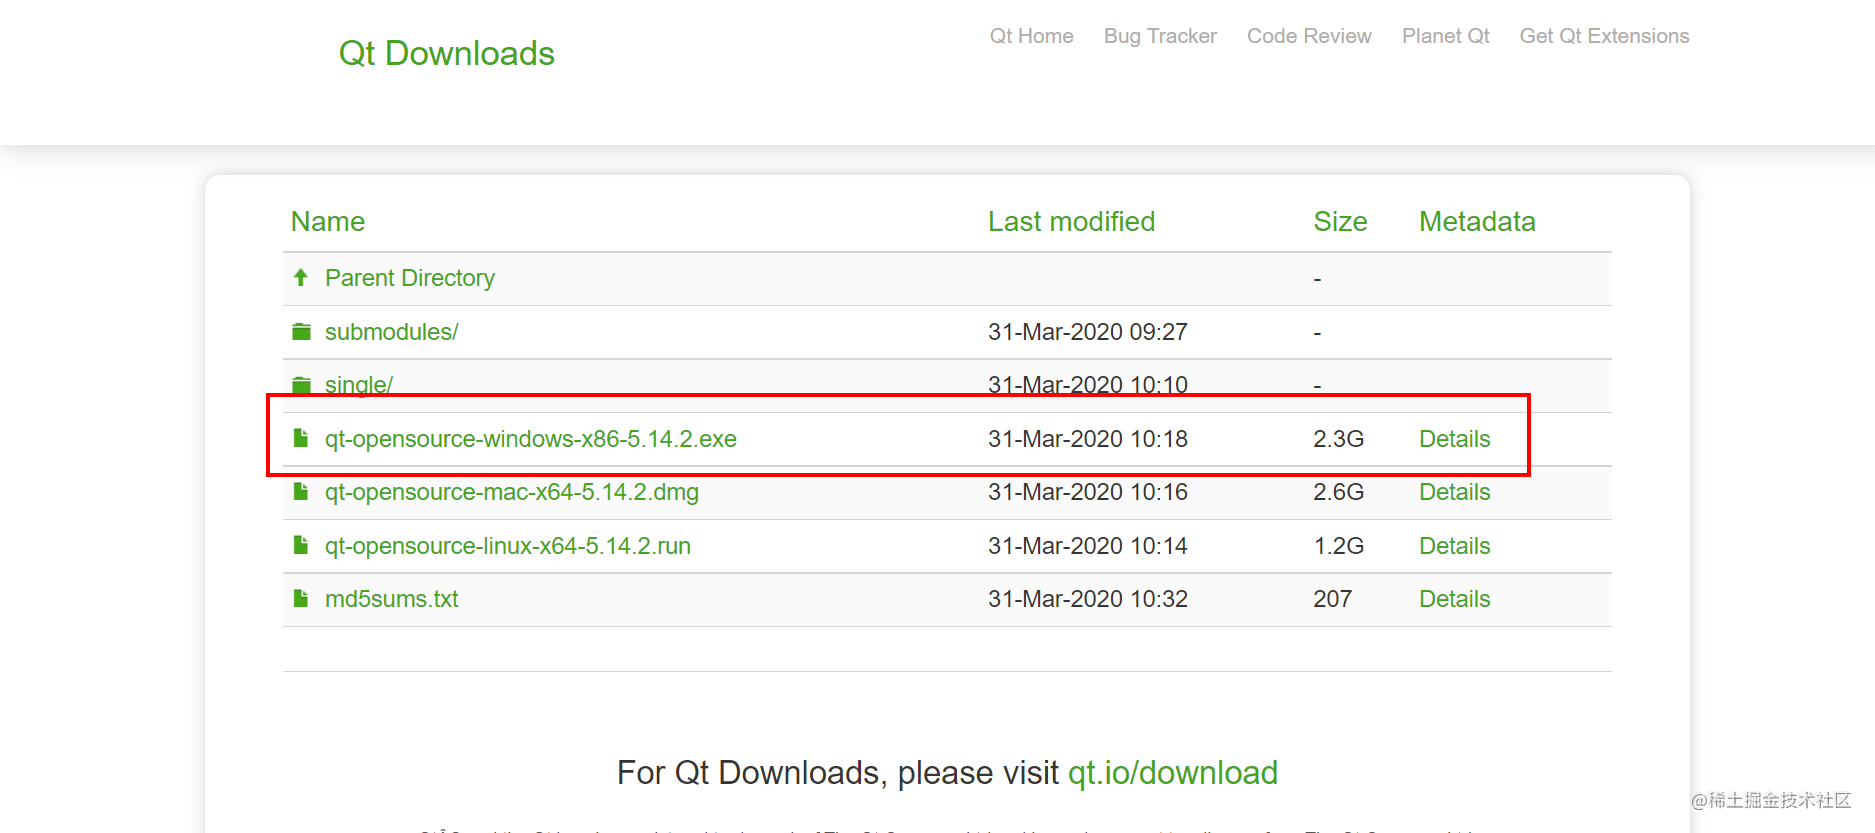Image resolution: width=1875 pixels, height=833 pixels.
Task: Open the Qt Home navigation link
Action: point(1031,36)
